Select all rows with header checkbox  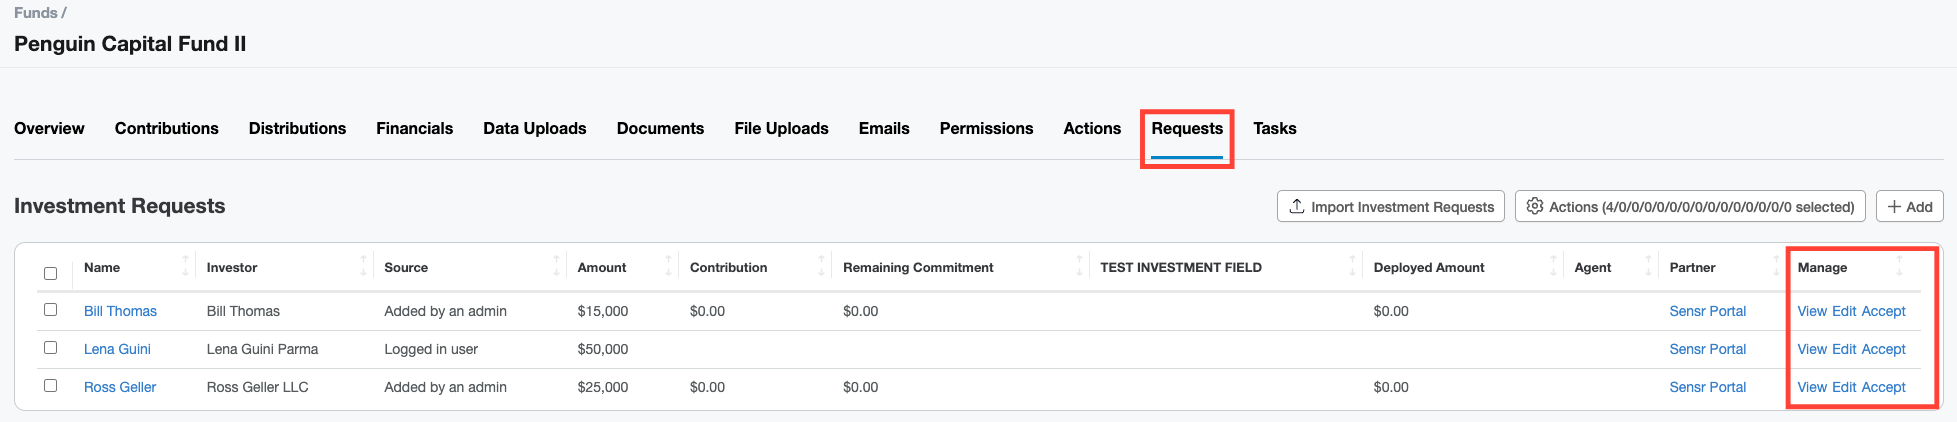pyautogui.click(x=51, y=273)
